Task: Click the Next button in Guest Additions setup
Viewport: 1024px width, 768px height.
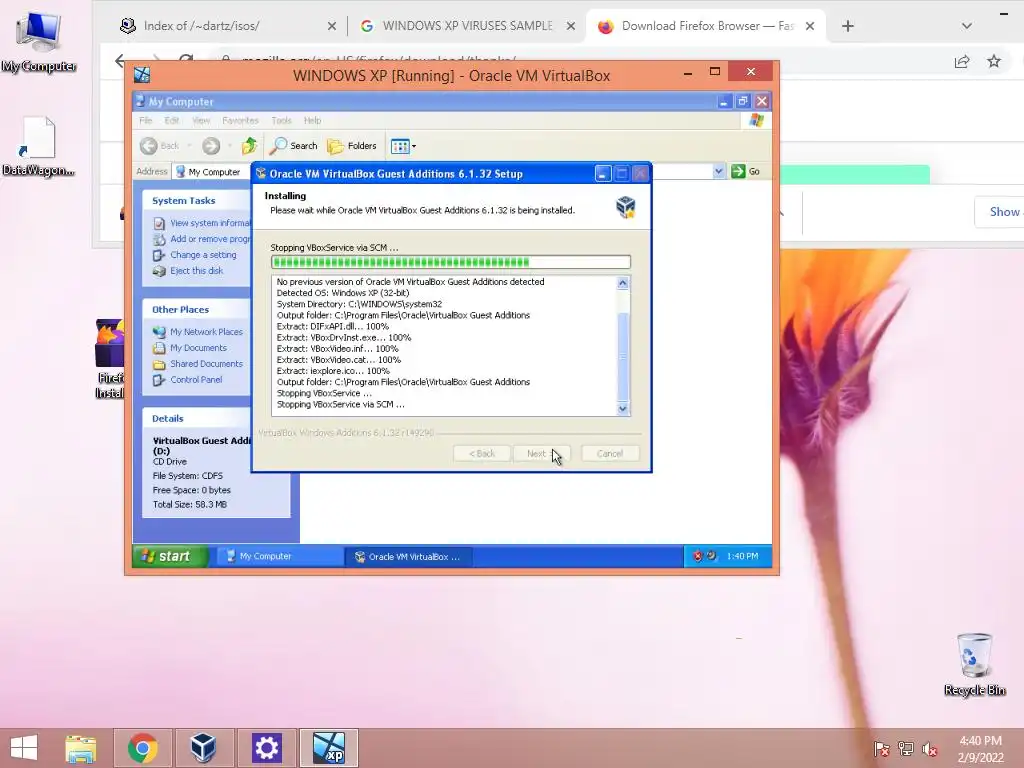Action: coord(541,453)
